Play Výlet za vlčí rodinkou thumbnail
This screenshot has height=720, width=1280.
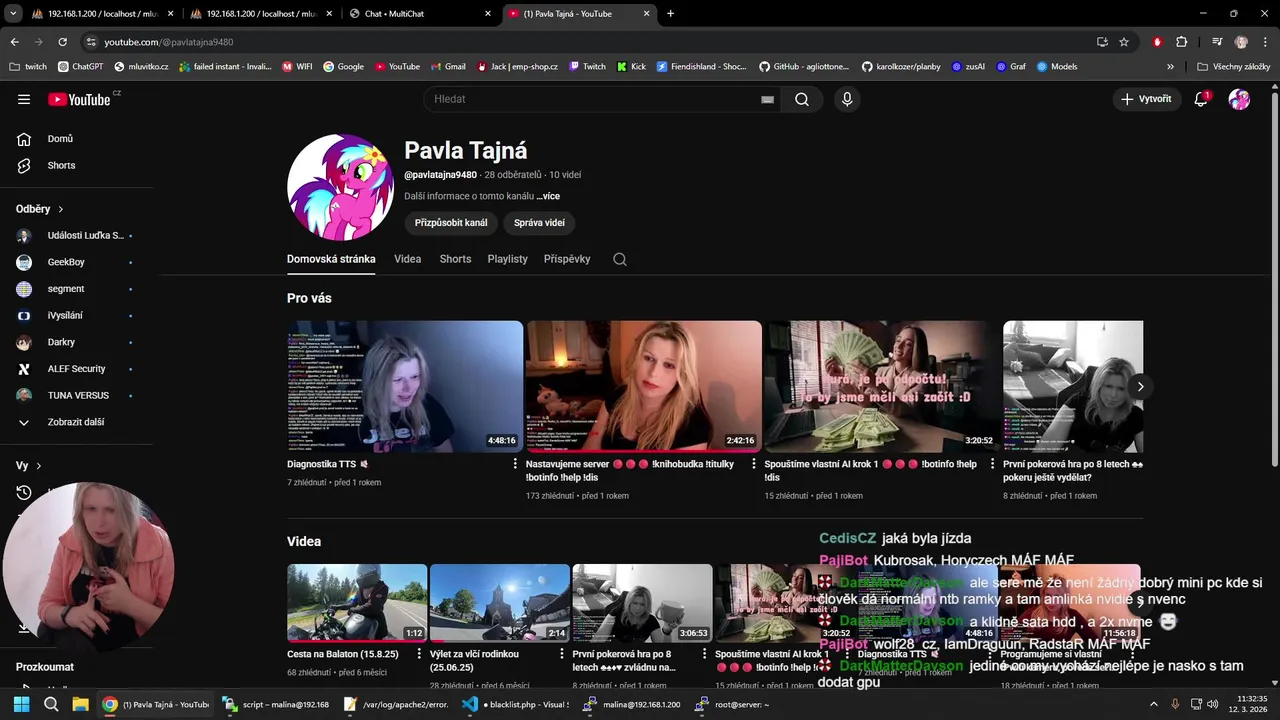tap(500, 603)
